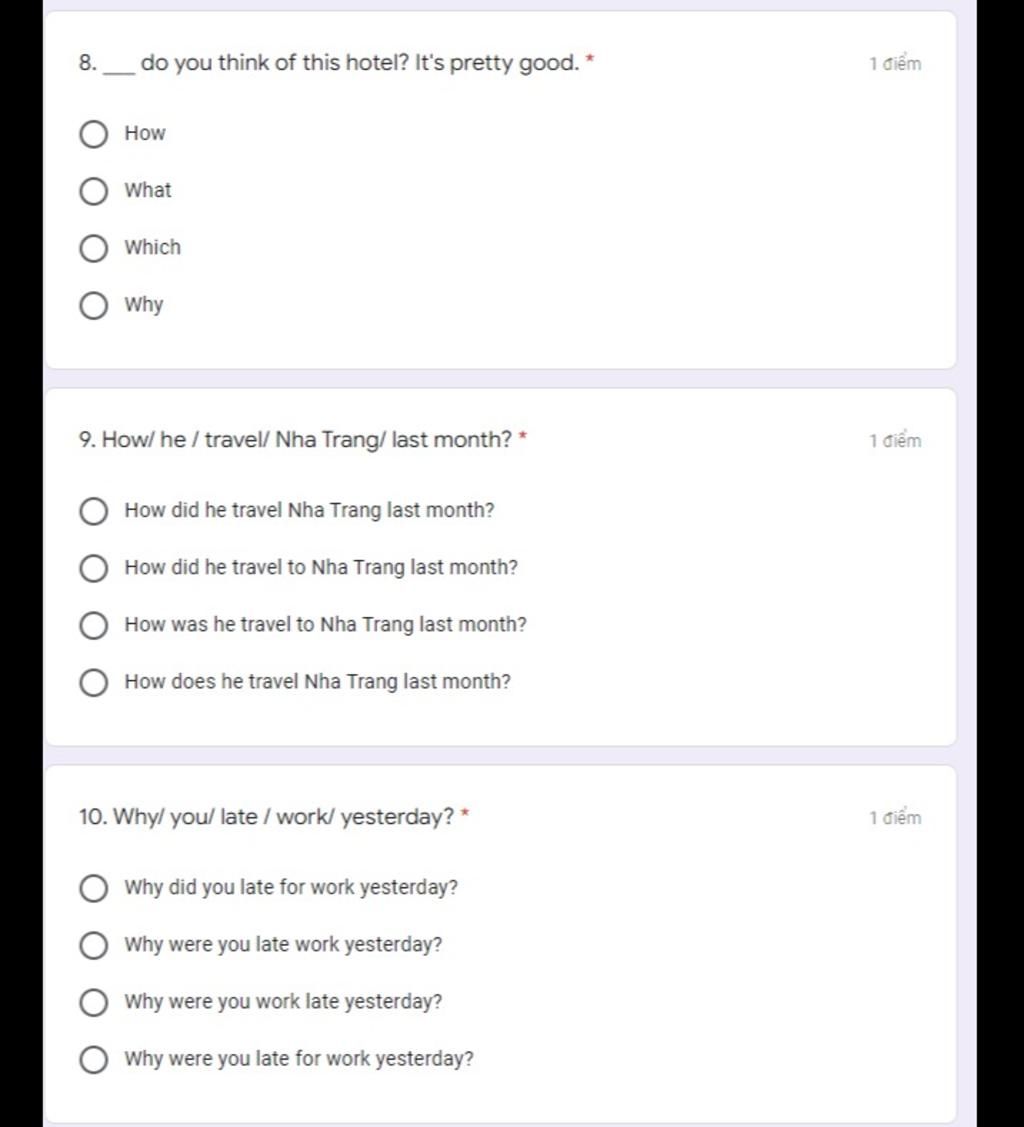This screenshot has width=1024, height=1127.
Task: Click the "1 điểm" label of question 8
Action: click(x=895, y=63)
